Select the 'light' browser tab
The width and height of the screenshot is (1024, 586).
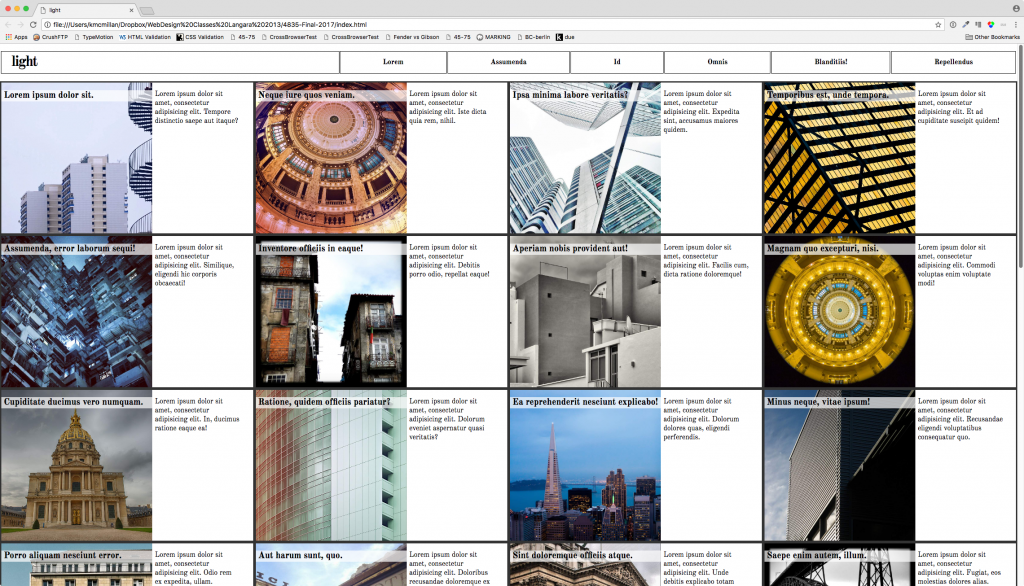tap(86, 10)
